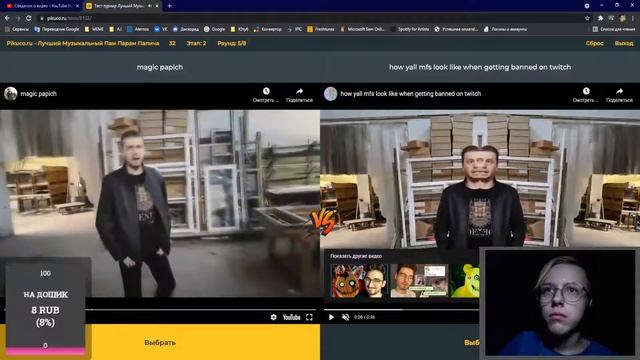The width and height of the screenshot is (640, 360).
Task: Click the pink donation goal progress bar
Action: point(45,350)
